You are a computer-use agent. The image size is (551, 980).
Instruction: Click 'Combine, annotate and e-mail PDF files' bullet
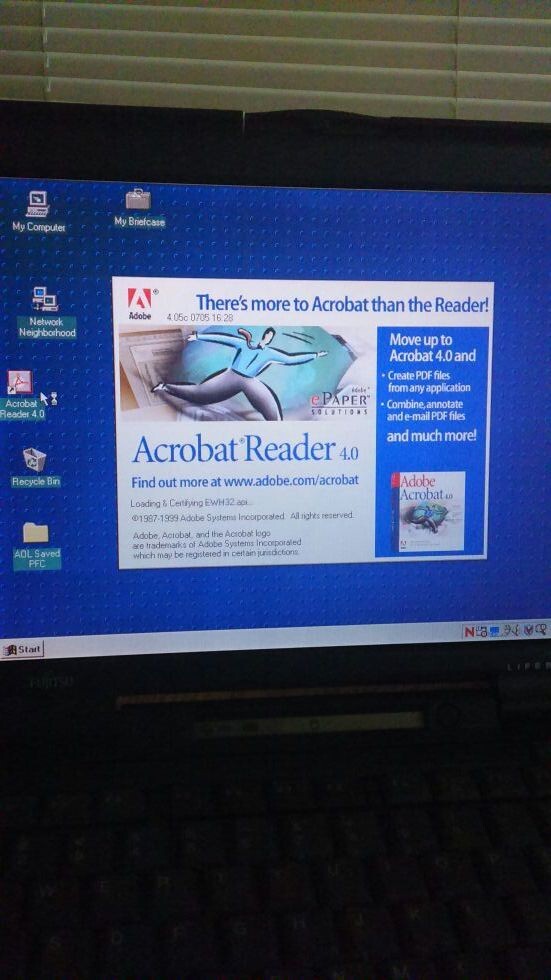click(x=424, y=411)
